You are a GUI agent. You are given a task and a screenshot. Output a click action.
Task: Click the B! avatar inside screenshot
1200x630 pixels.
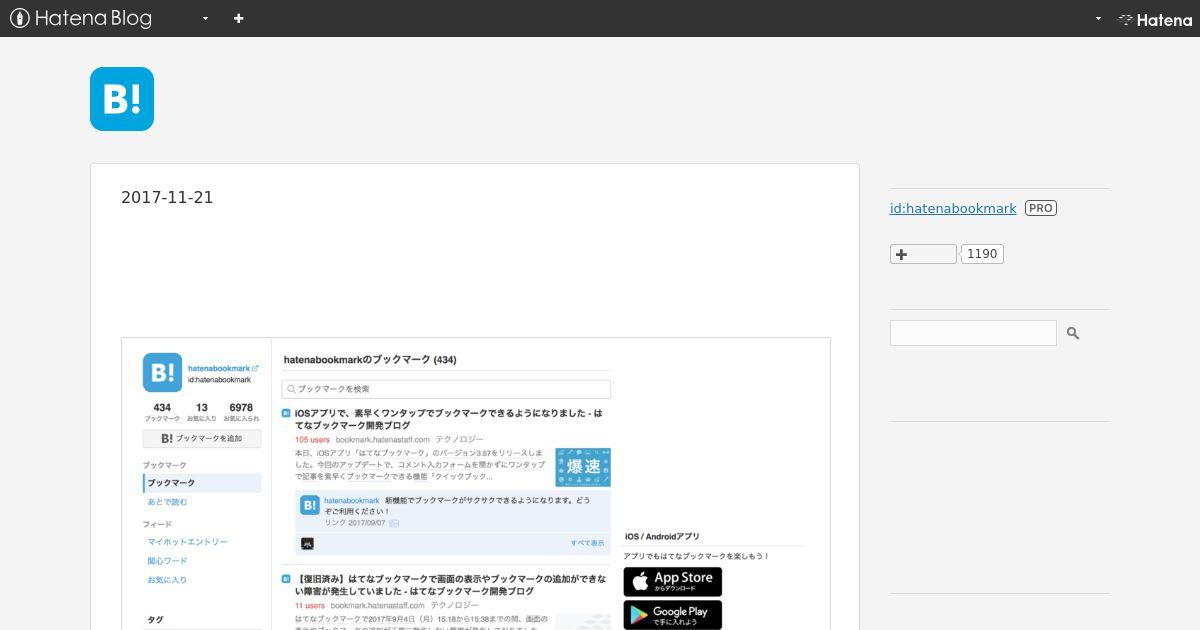(x=162, y=373)
